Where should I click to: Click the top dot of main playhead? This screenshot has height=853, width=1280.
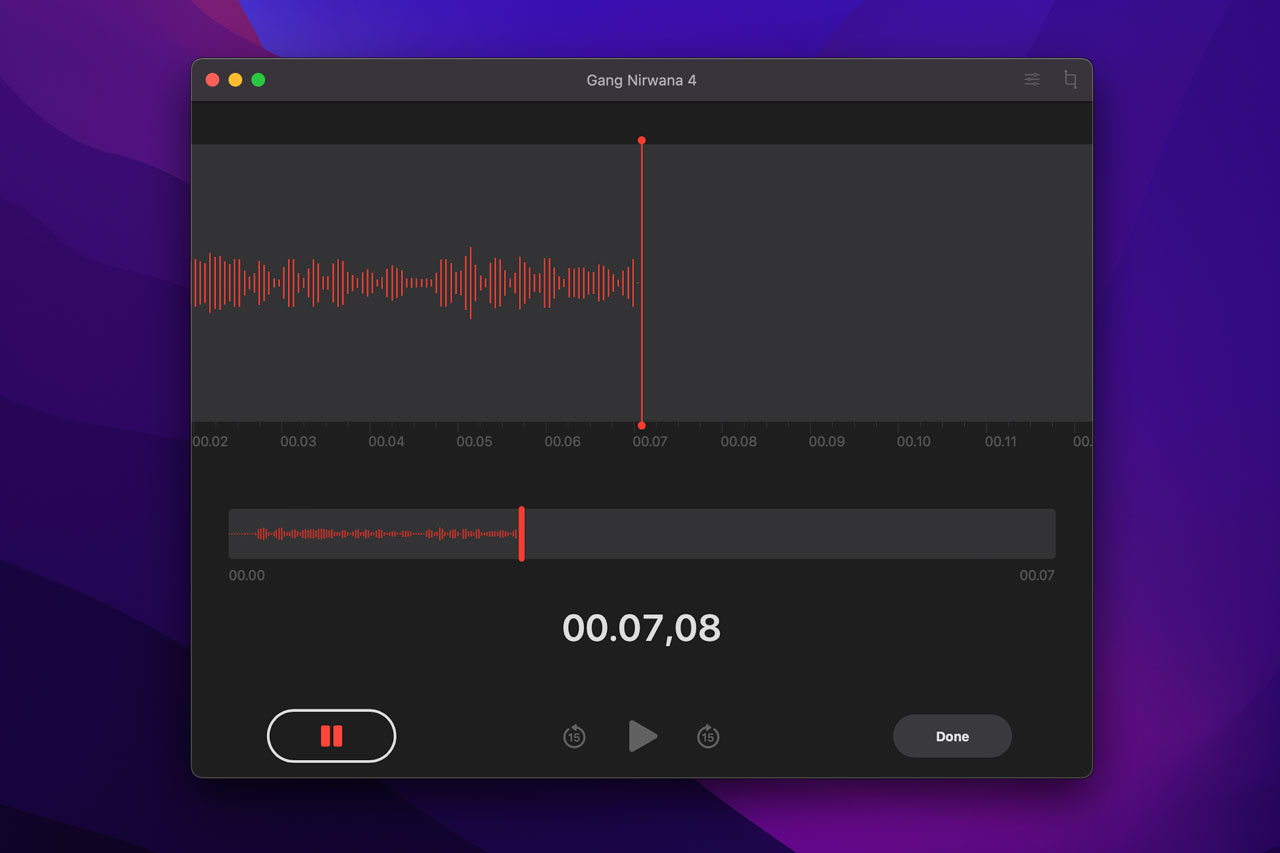pos(642,141)
